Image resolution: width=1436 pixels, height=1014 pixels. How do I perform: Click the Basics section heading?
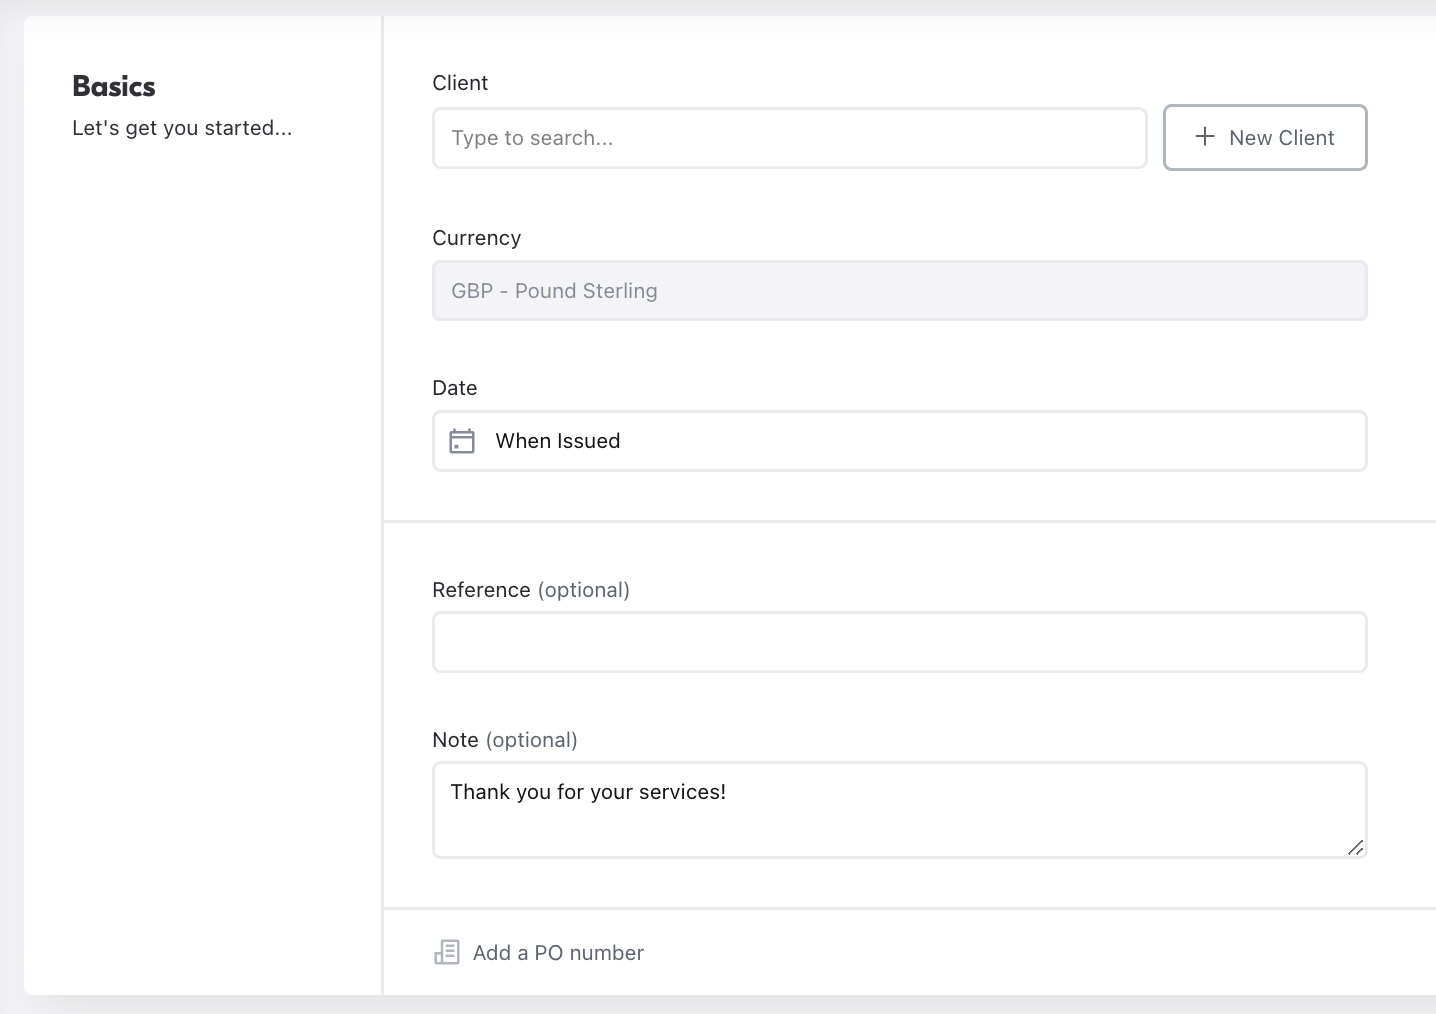114,87
